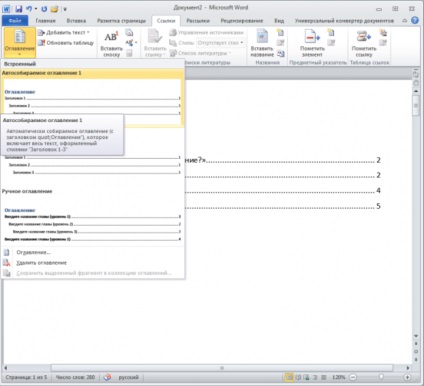Click Update Index icon in Предметный указатель
The image size is (424, 386).
tap(331, 43)
